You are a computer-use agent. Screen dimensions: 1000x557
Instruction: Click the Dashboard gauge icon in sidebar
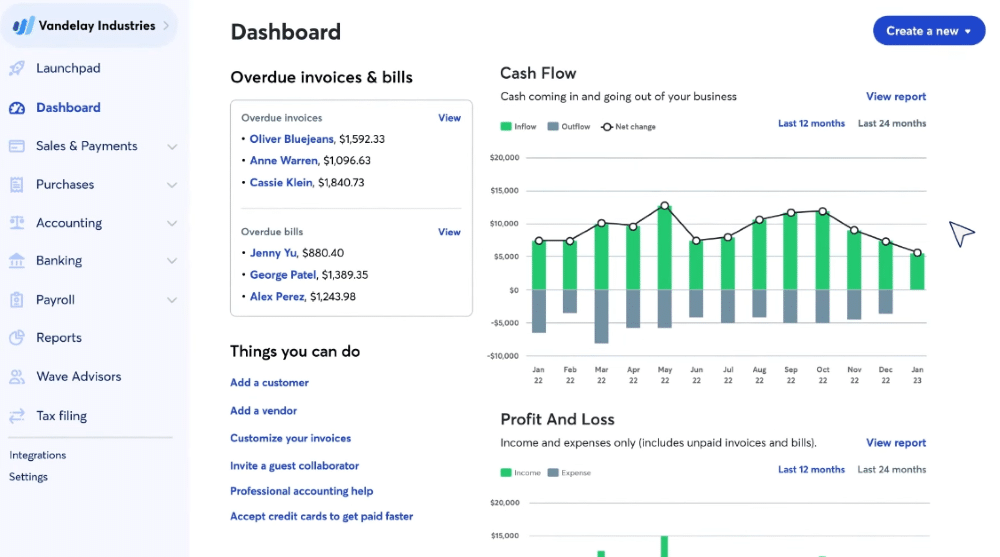pyautogui.click(x=17, y=108)
